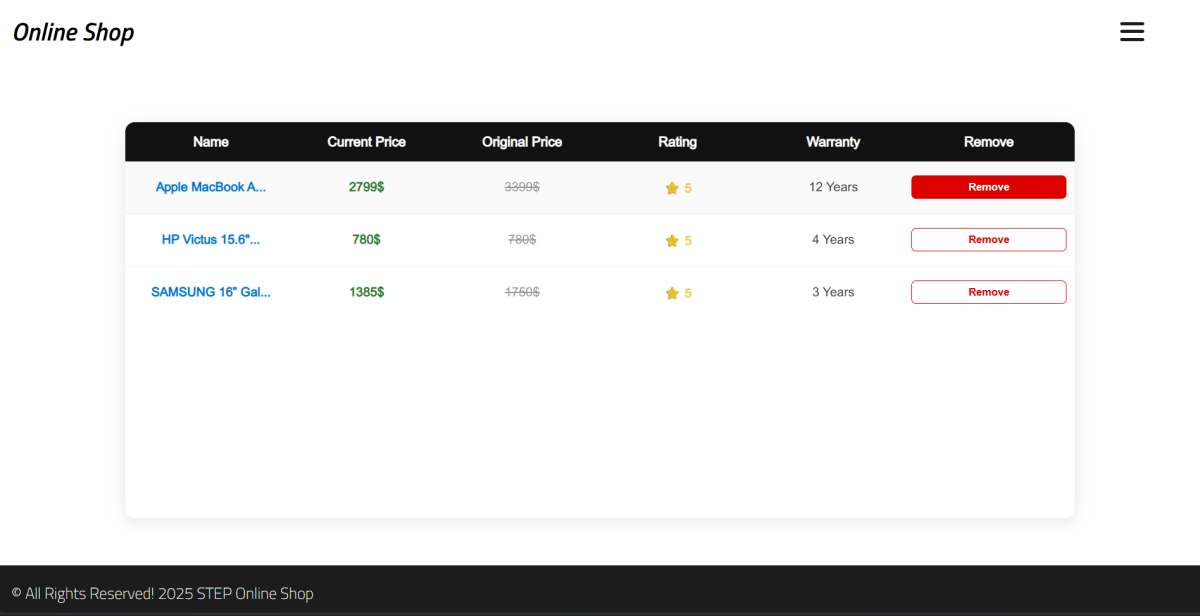Open the SAMSUNG 16" Gal... product link

(211, 292)
